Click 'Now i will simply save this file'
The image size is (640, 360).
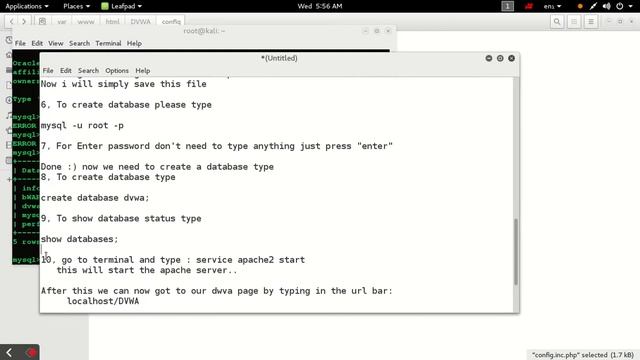pos(124,84)
